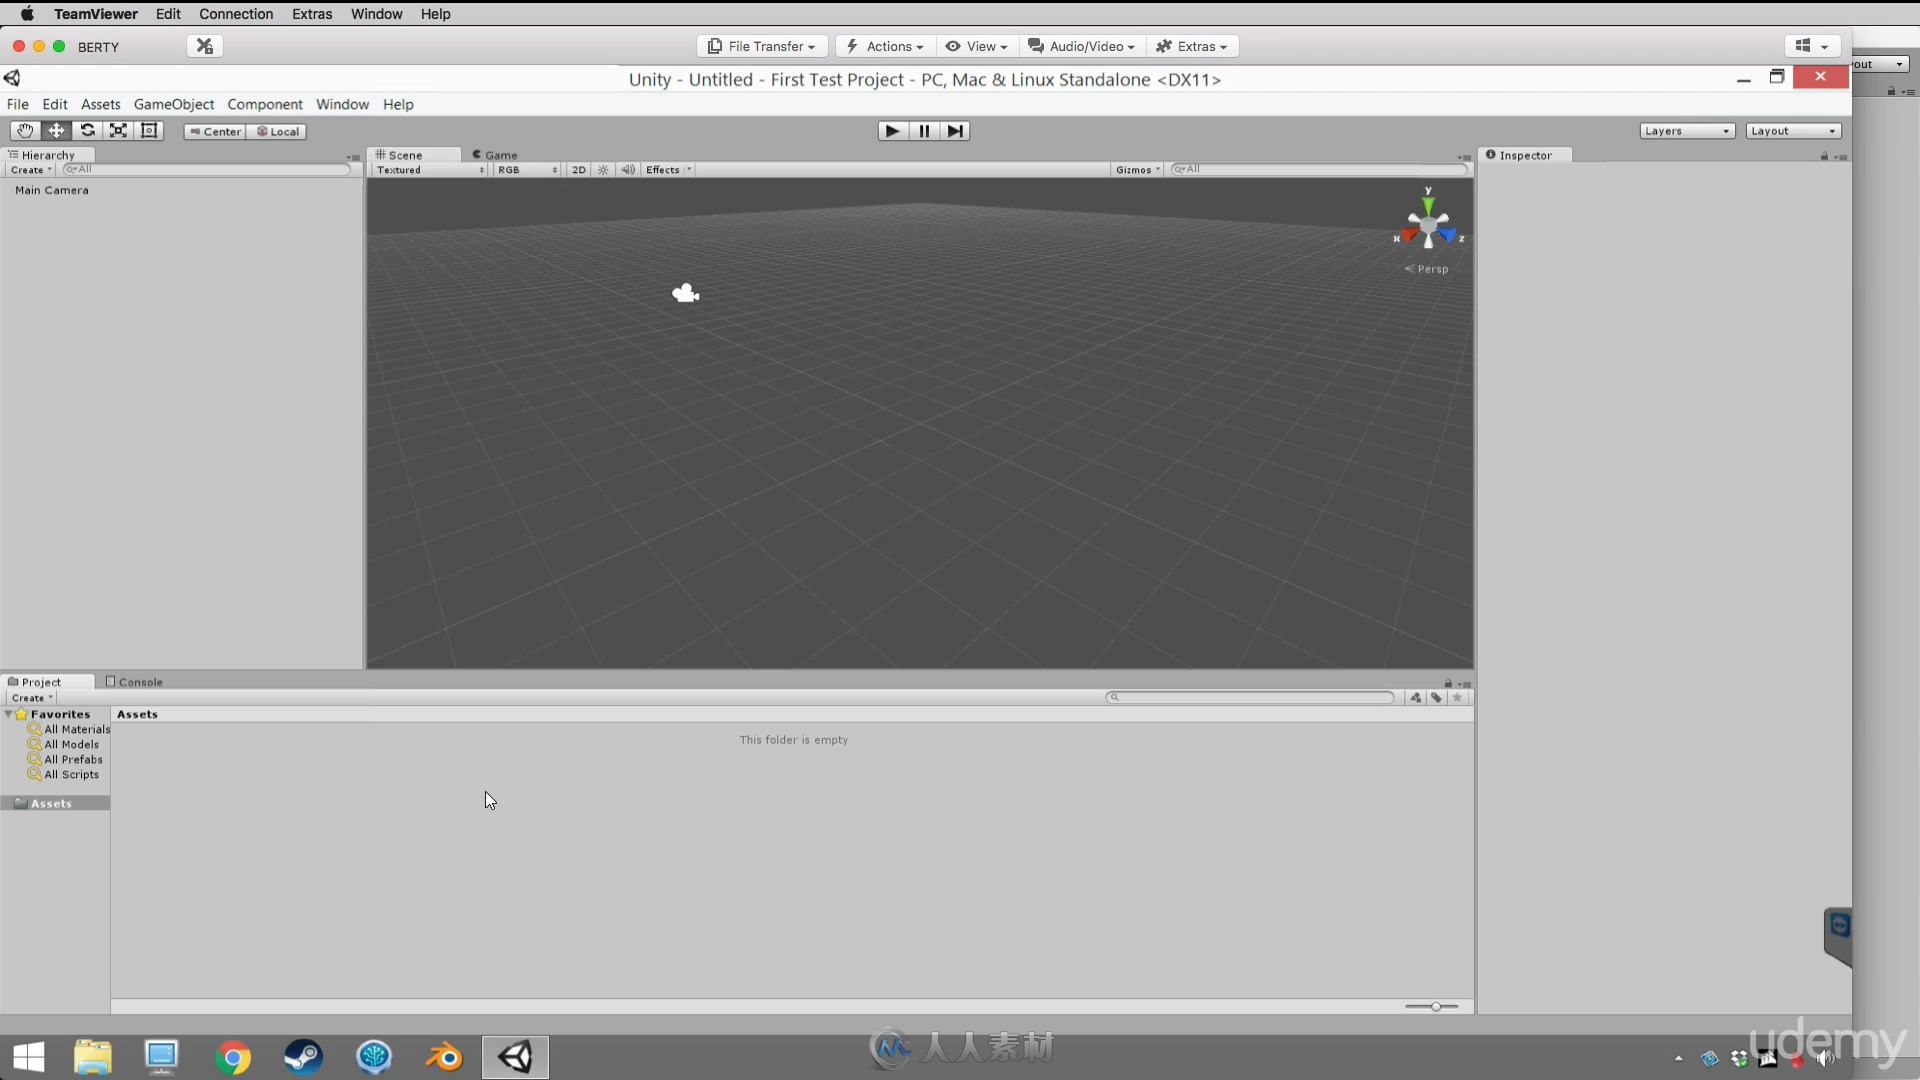Toggle audio on/off in Scene view

[626, 169]
